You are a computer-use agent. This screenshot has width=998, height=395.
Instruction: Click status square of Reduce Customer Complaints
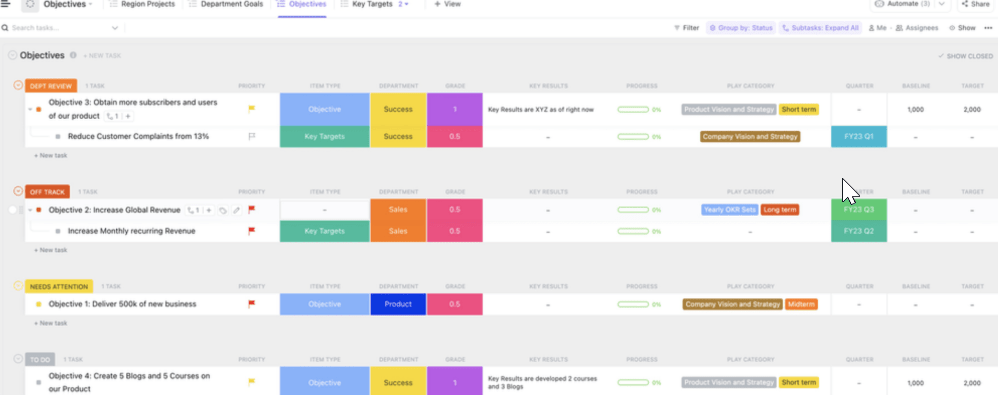[58, 136]
